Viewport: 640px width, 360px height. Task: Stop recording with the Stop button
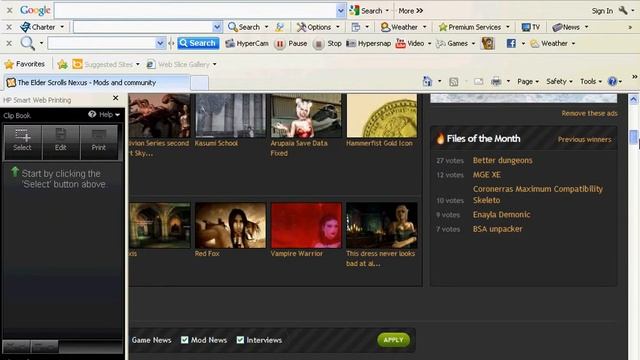coord(327,43)
